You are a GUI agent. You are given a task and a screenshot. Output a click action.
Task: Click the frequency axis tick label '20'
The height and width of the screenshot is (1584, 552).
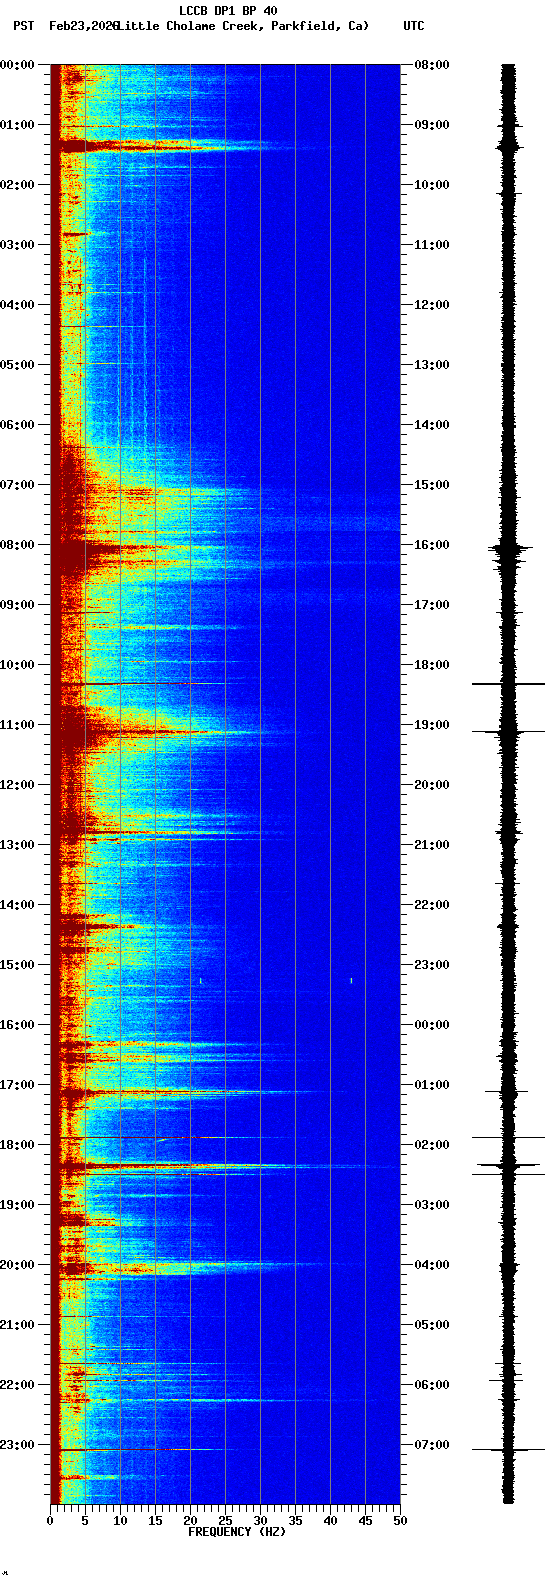click(x=190, y=1521)
